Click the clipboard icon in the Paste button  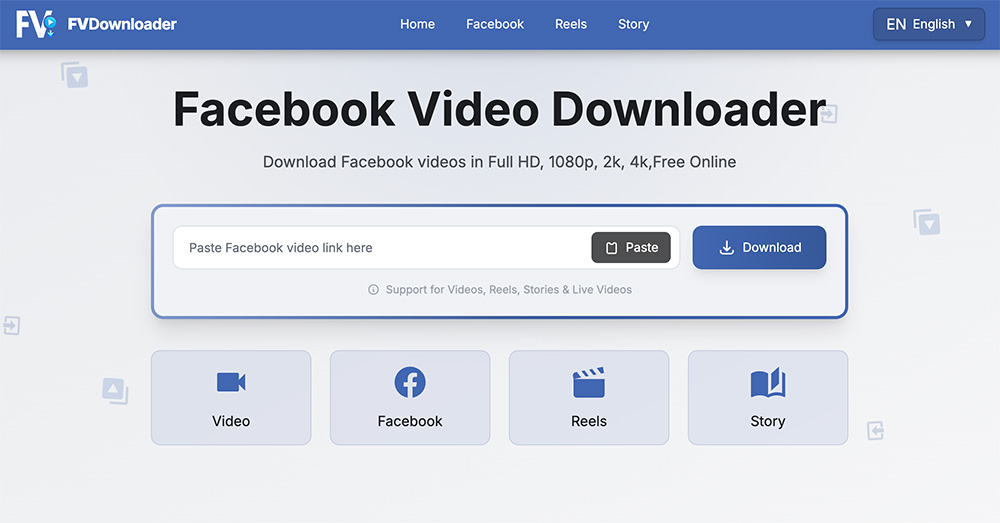[611, 248]
